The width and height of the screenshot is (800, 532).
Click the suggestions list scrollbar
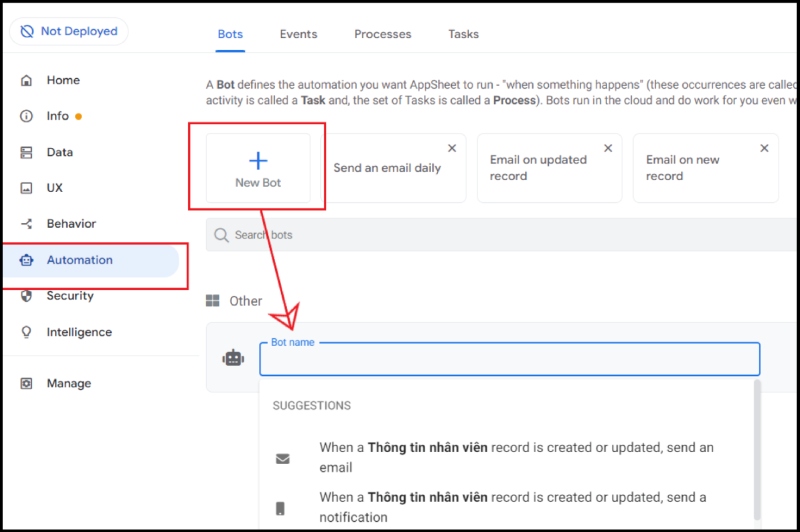pos(757,450)
